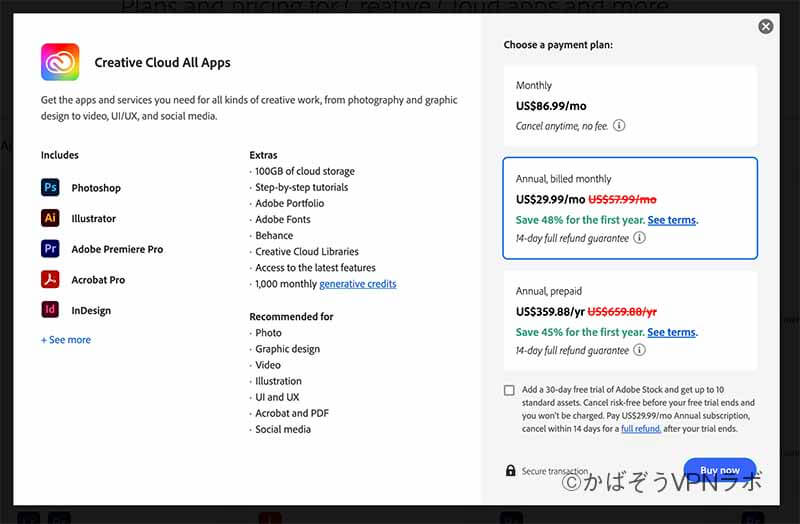Screen dimensions: 800x524
Task: Click 'Creative Cloud Libraries' in Extras
Action: 307,252
